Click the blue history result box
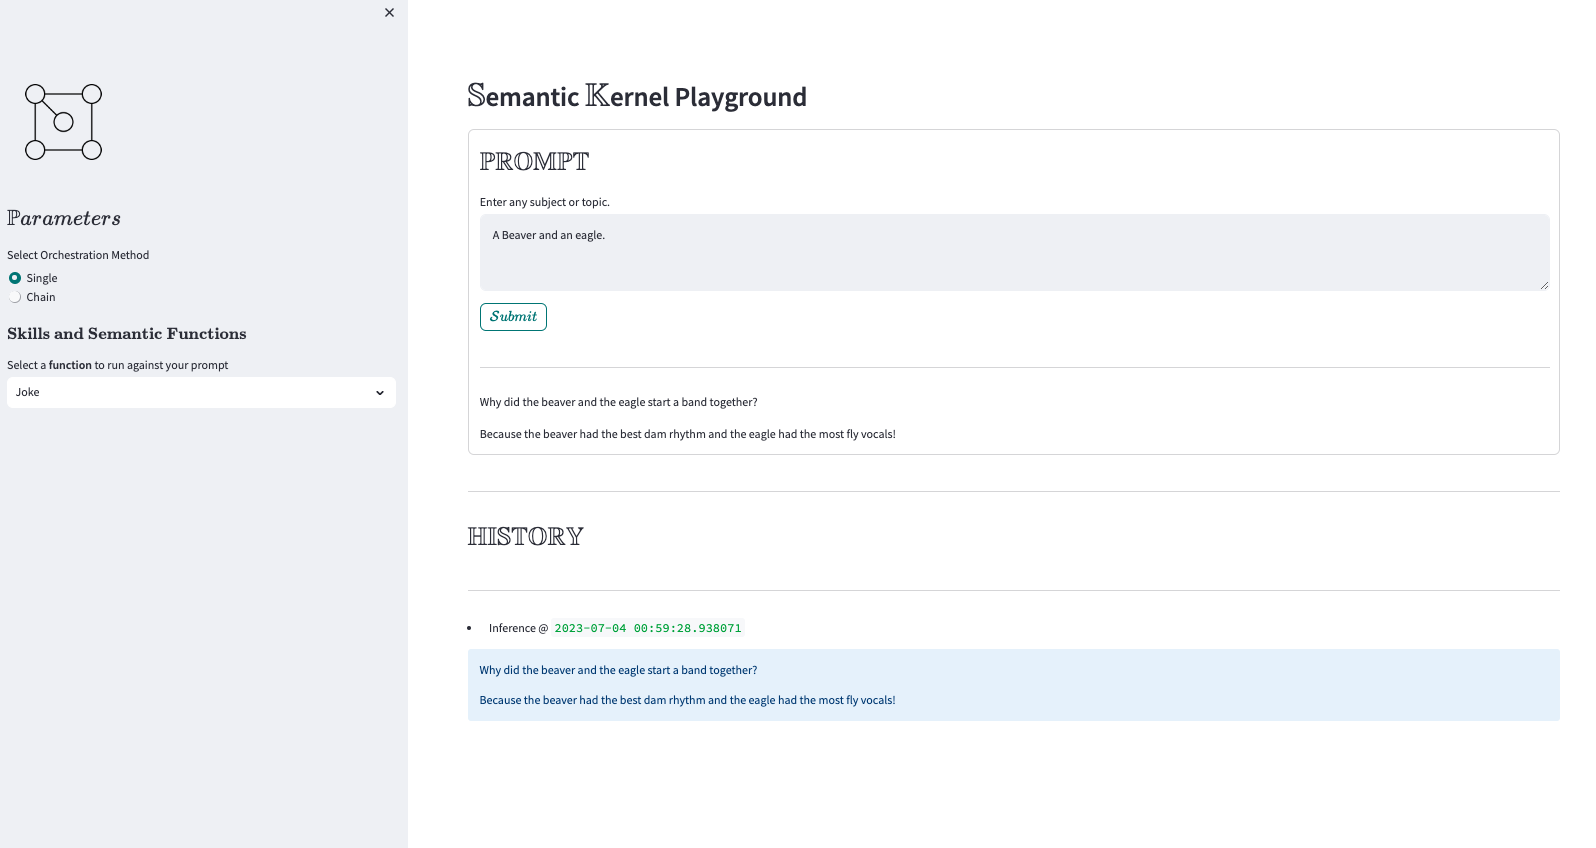 point(1013,685)
